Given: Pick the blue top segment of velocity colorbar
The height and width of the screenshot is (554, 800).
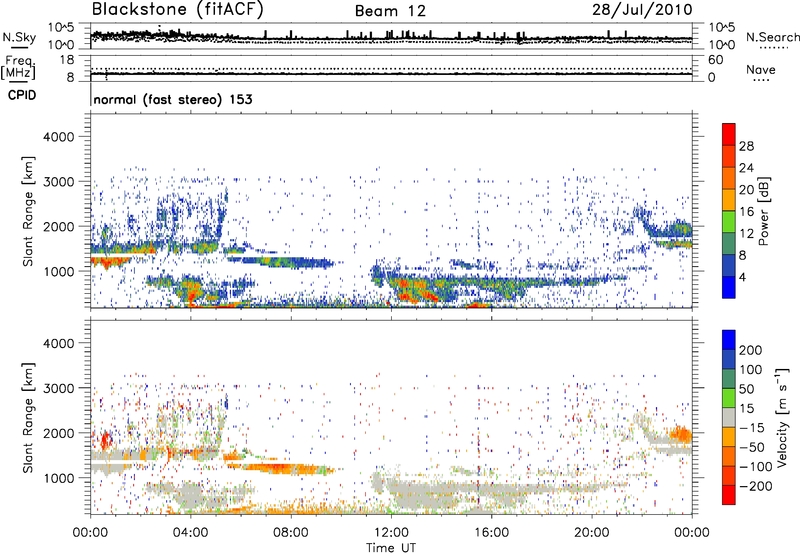Looking at the screenshot, I should pos(729,340).
